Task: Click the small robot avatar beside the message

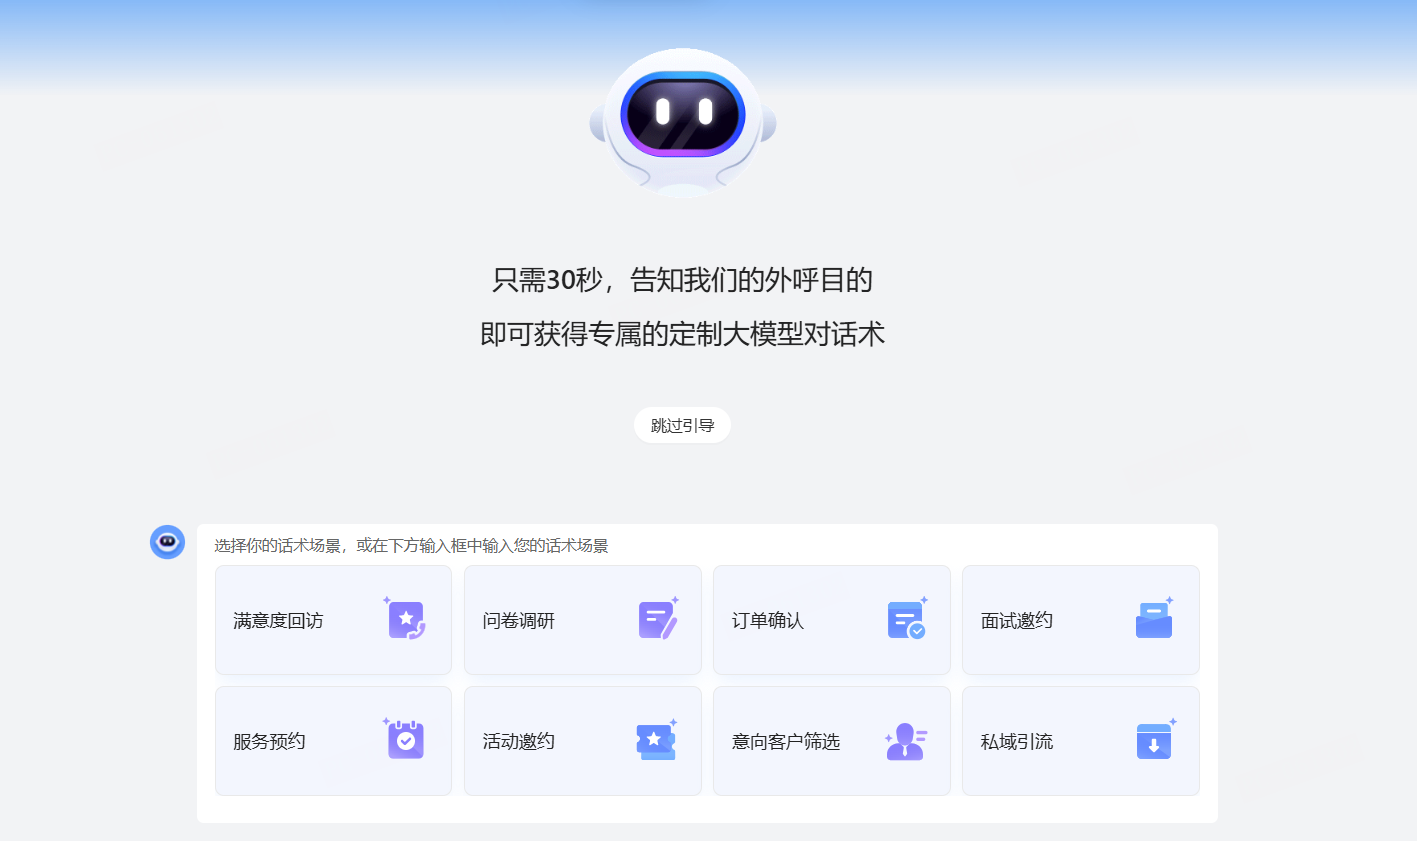Action: pos(167,542)
